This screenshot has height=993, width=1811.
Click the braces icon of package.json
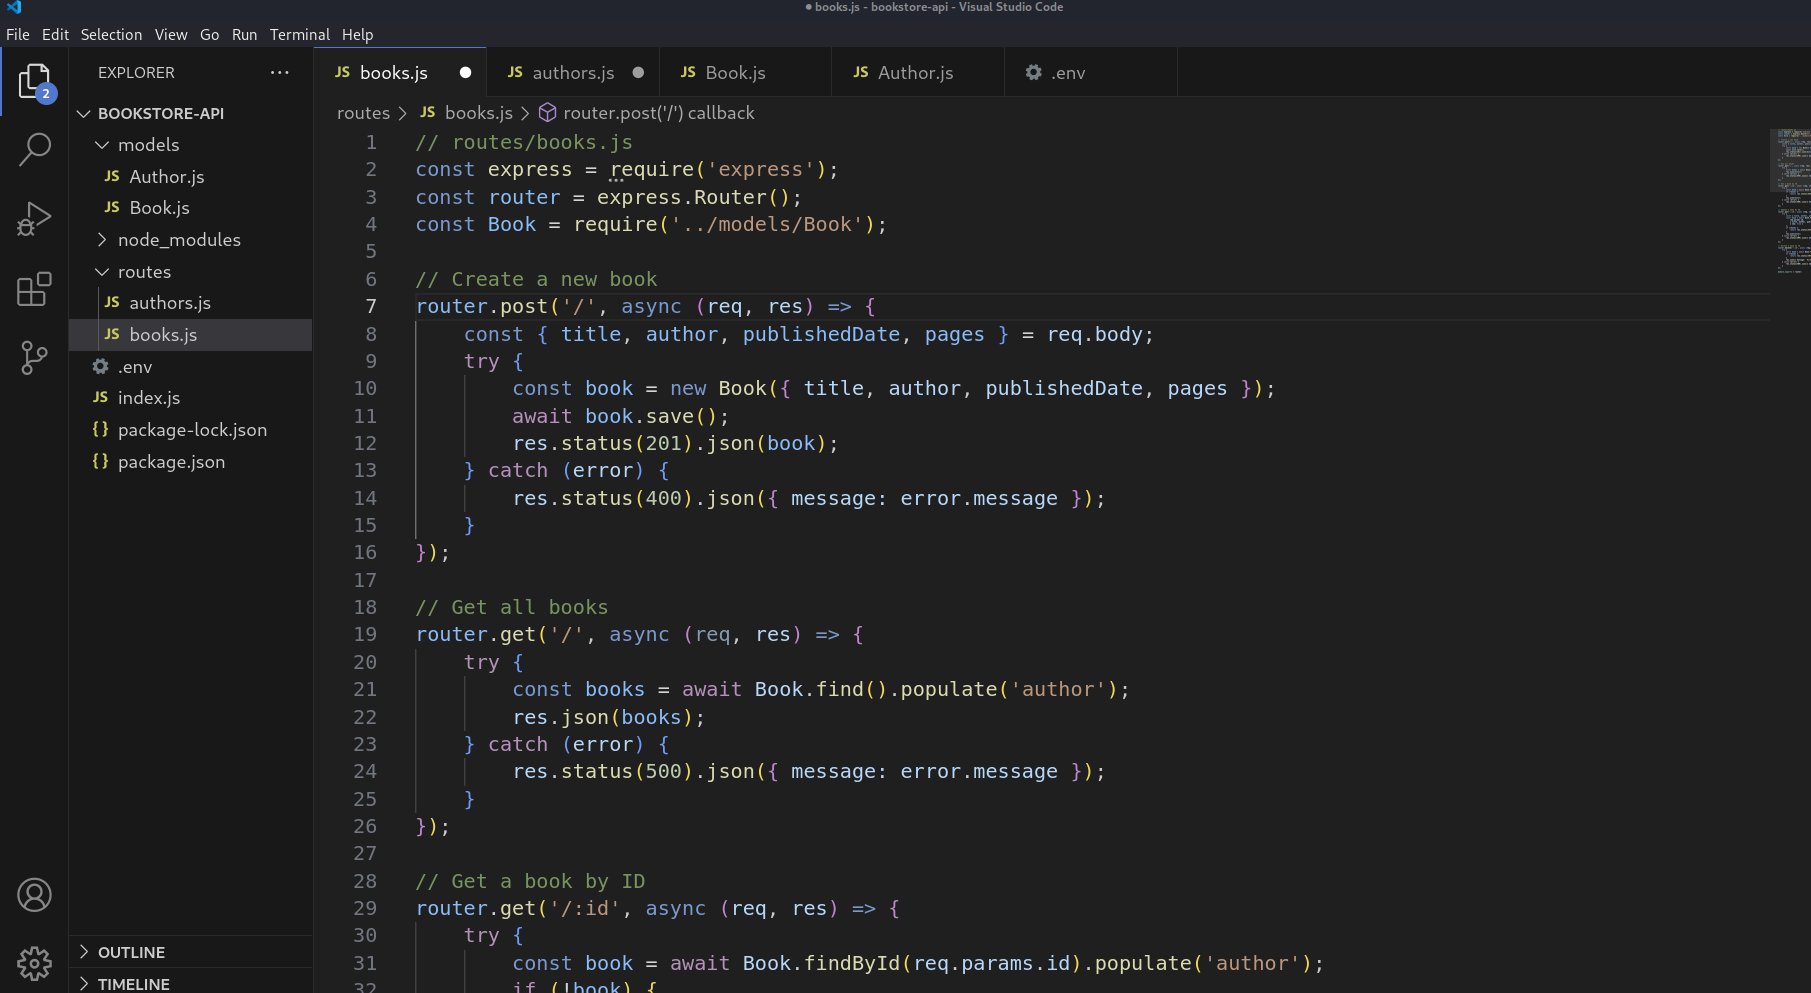(100, 461)
